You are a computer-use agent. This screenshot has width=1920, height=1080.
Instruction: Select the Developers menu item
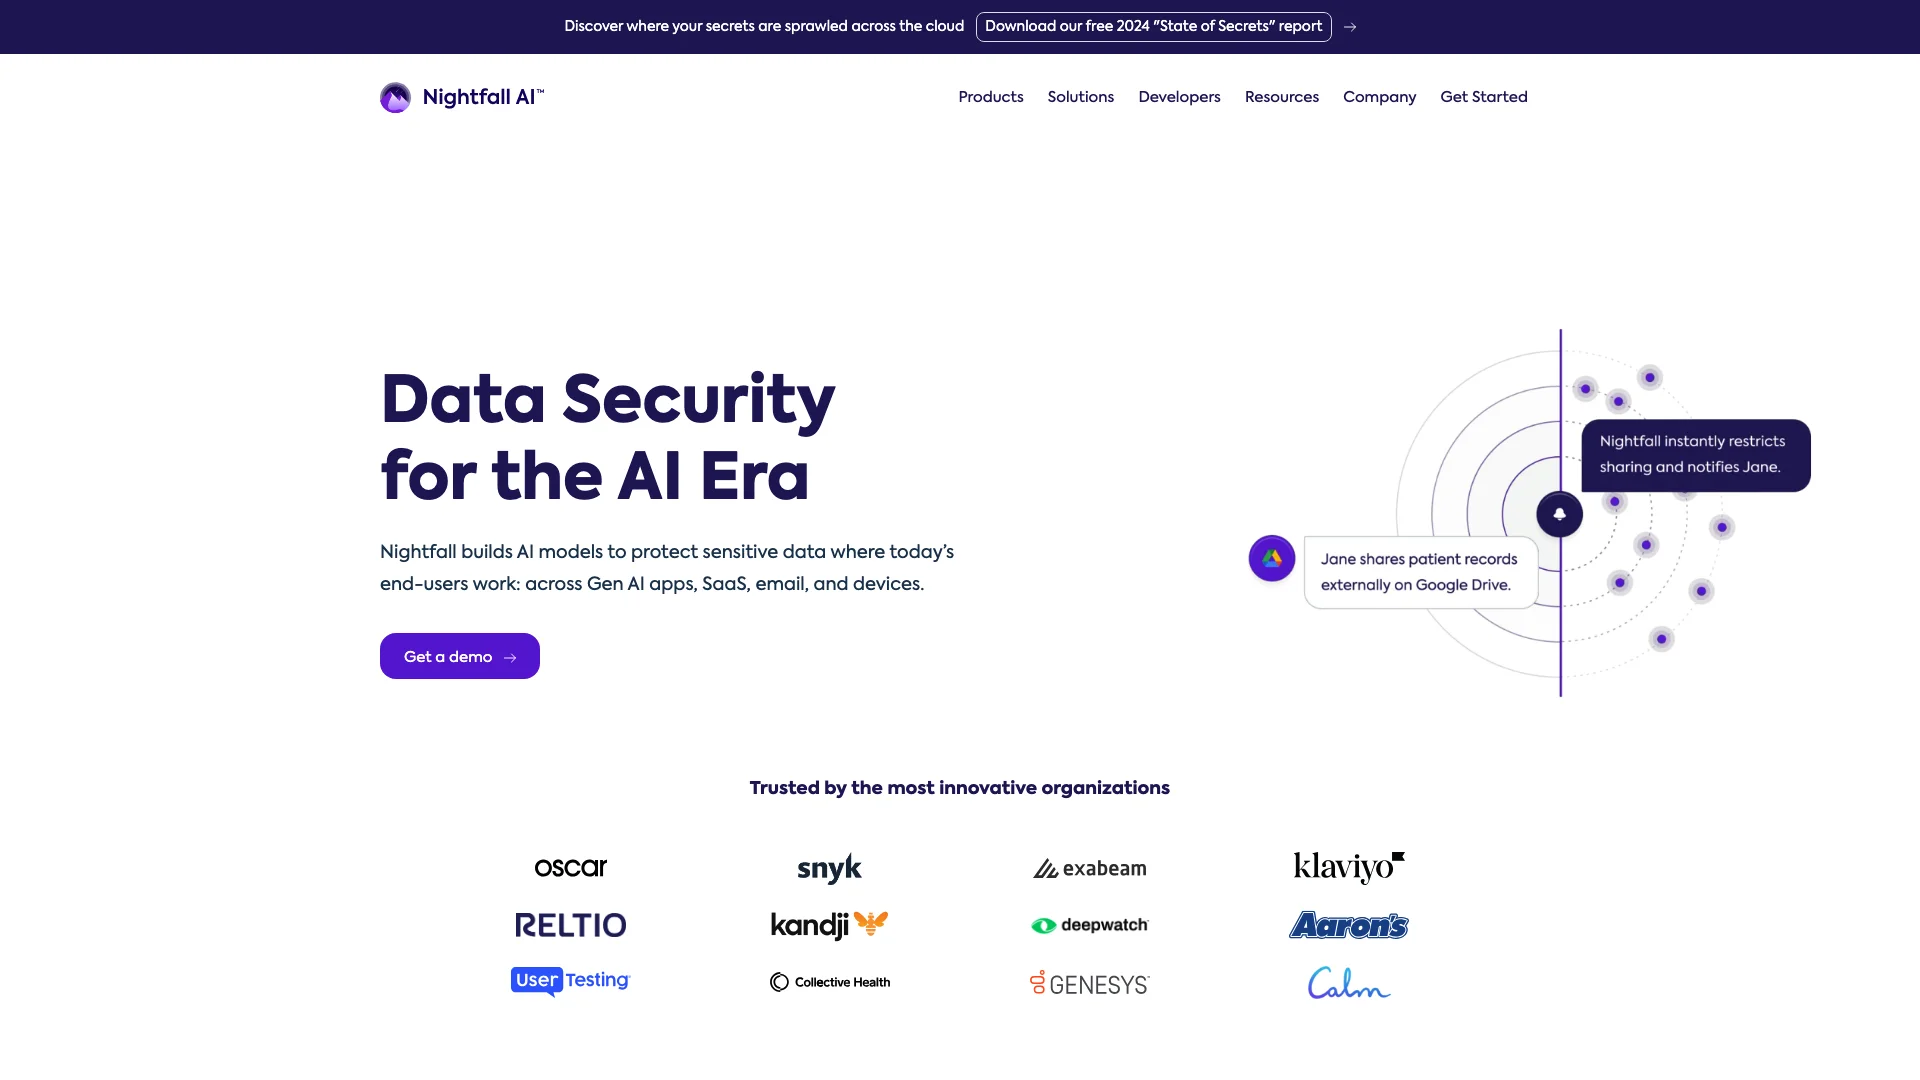click(x=1179, y=96)
